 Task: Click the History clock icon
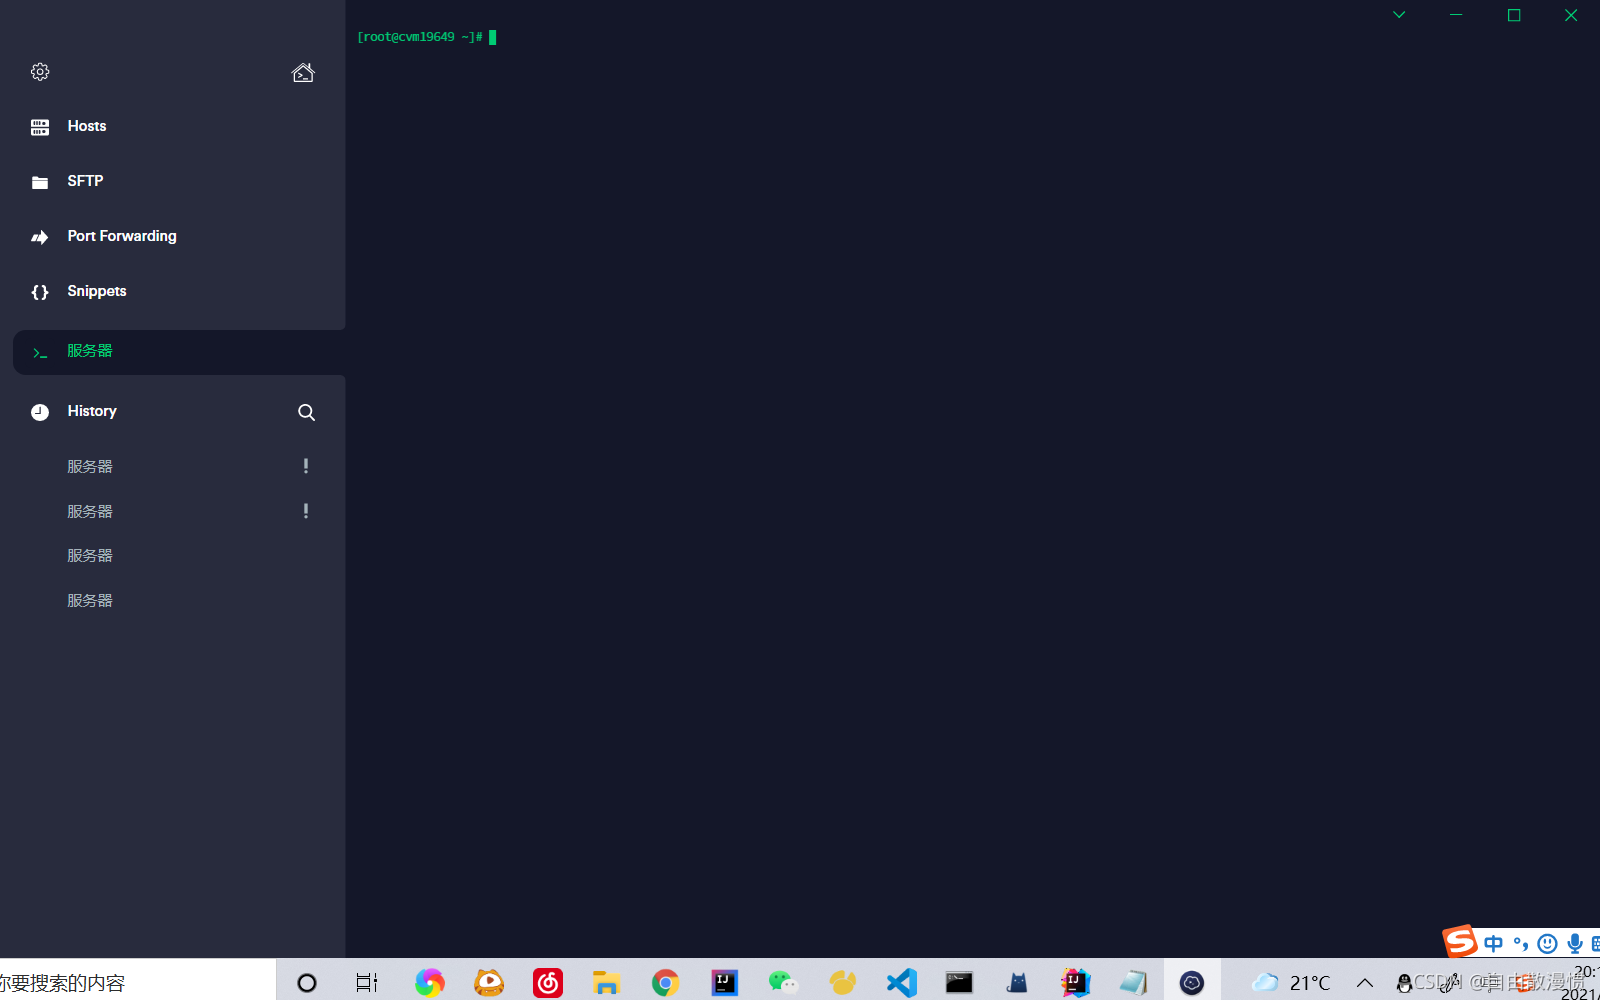tap(40, 412)
